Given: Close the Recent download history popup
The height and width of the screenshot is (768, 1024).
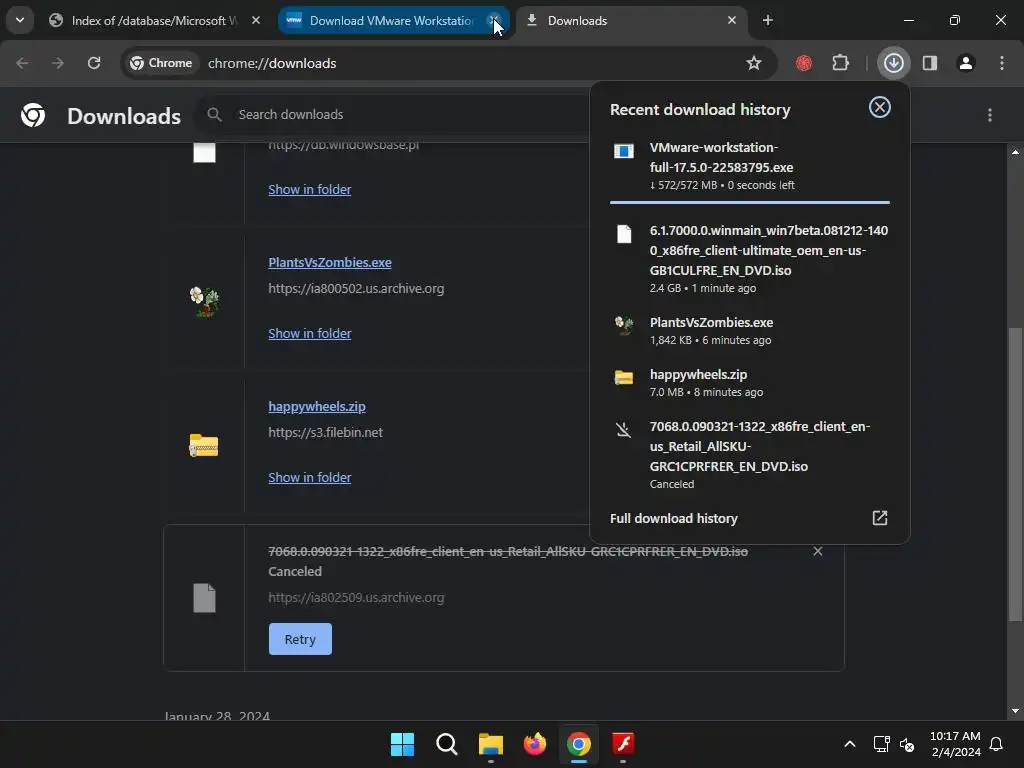Looking at the screenshot, I should (880, 107).
